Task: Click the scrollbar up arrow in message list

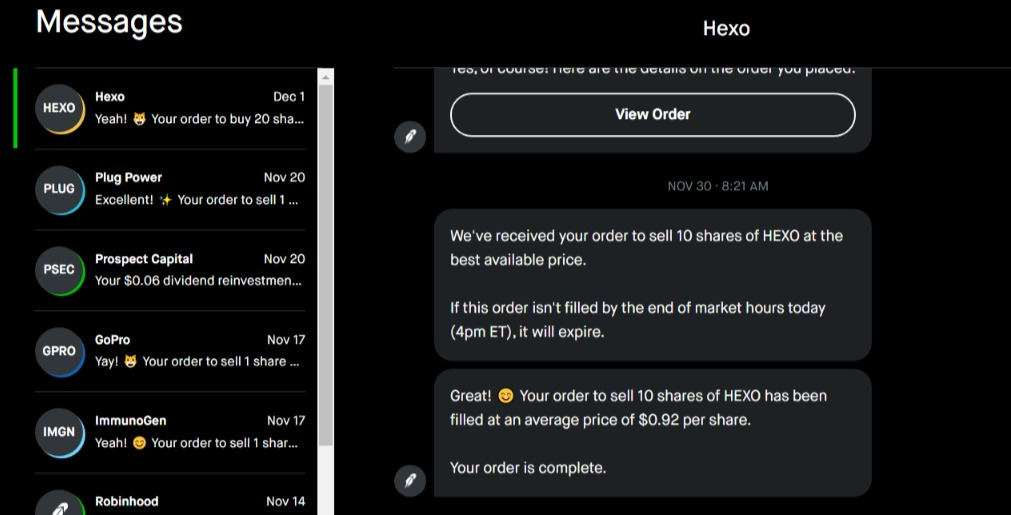Action: pyautogui.click(x=325, y=76)
